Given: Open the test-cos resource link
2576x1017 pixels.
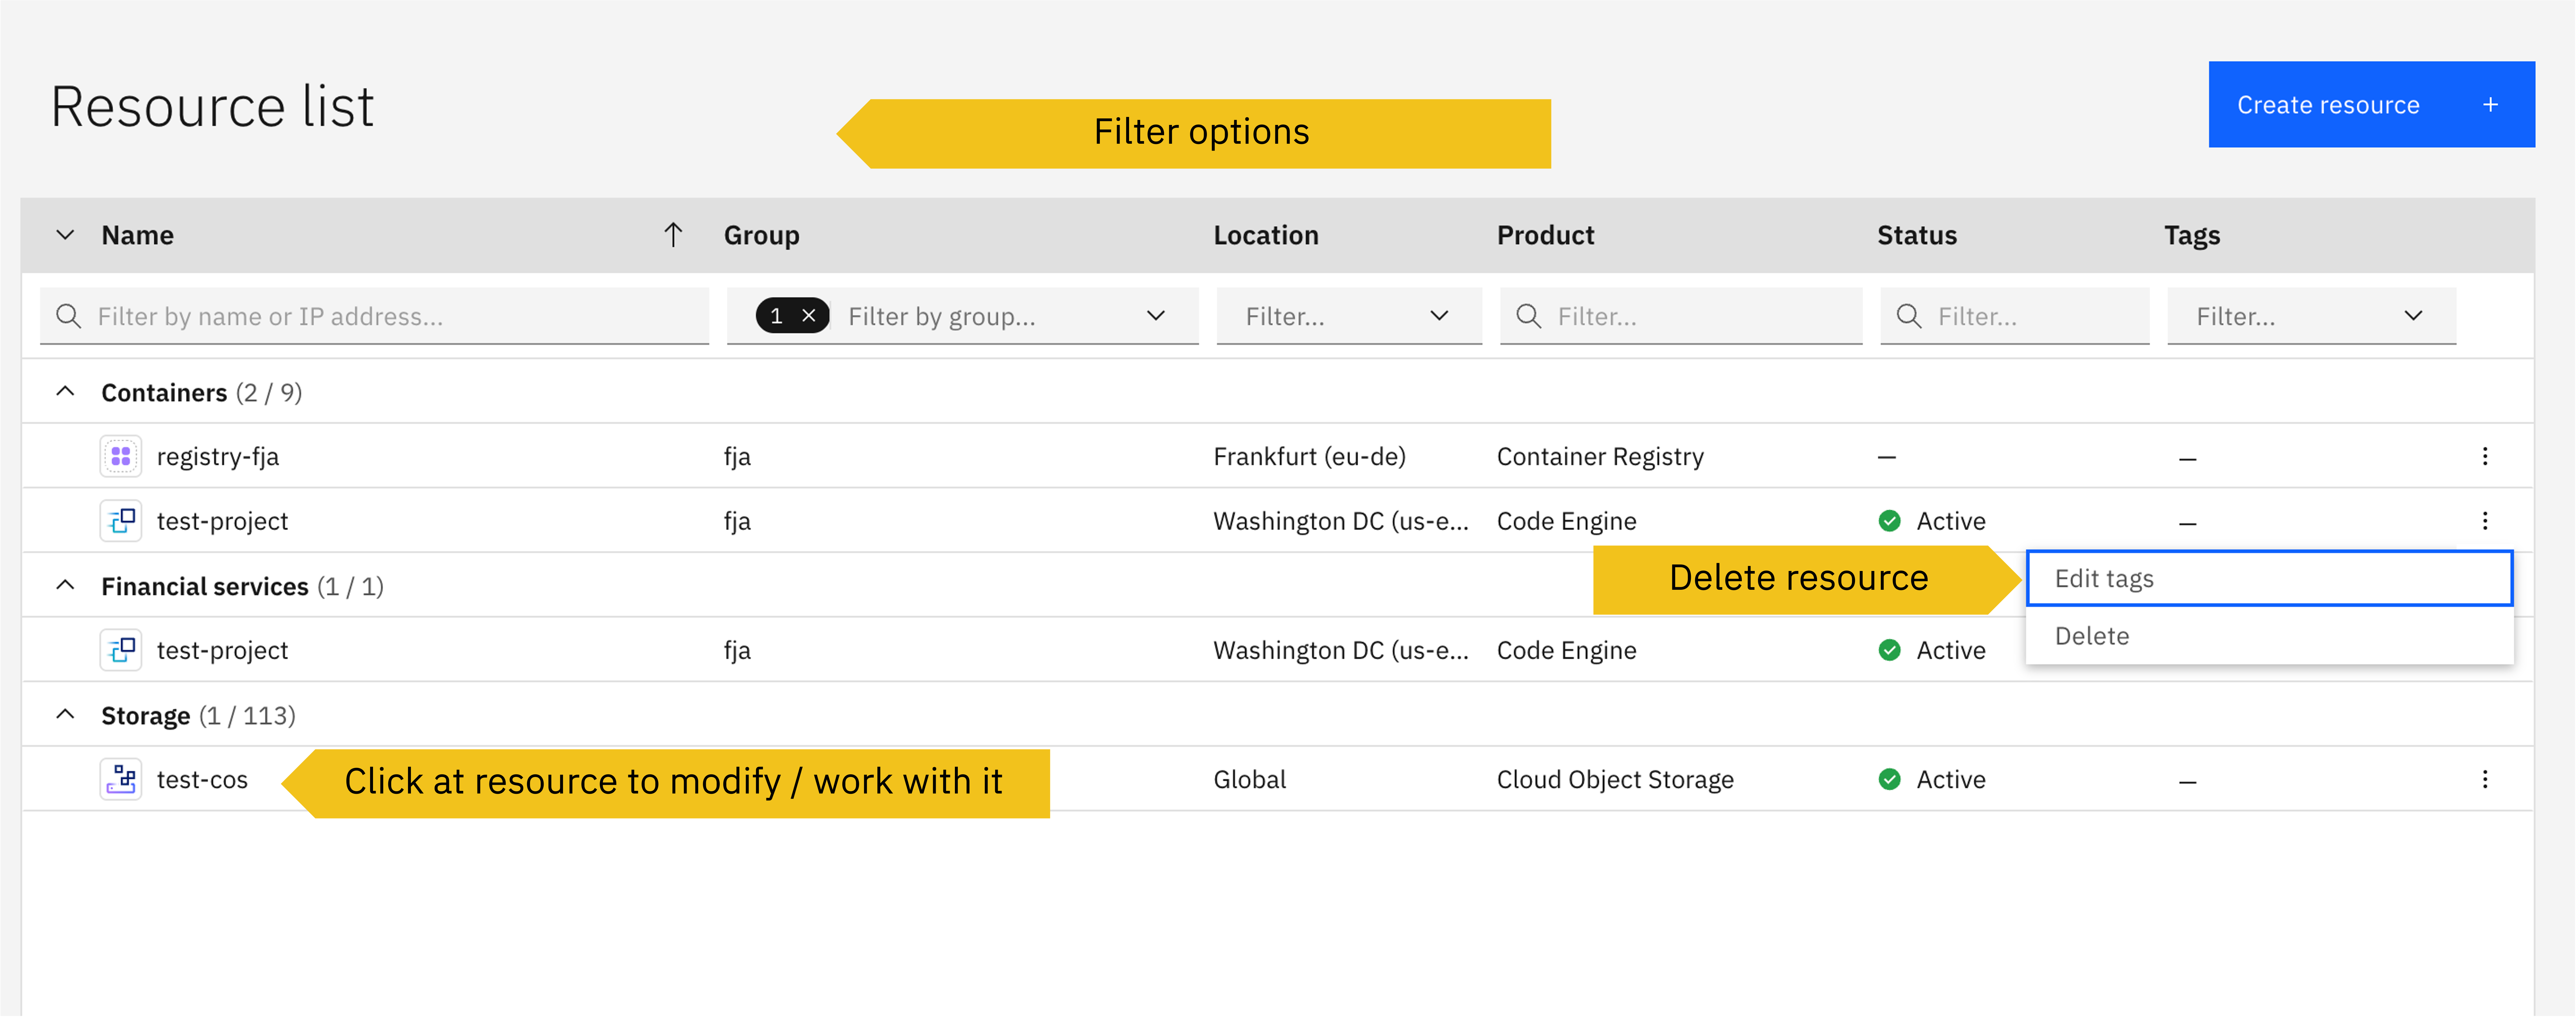Looking at the screenshot, I should [202, 779].
